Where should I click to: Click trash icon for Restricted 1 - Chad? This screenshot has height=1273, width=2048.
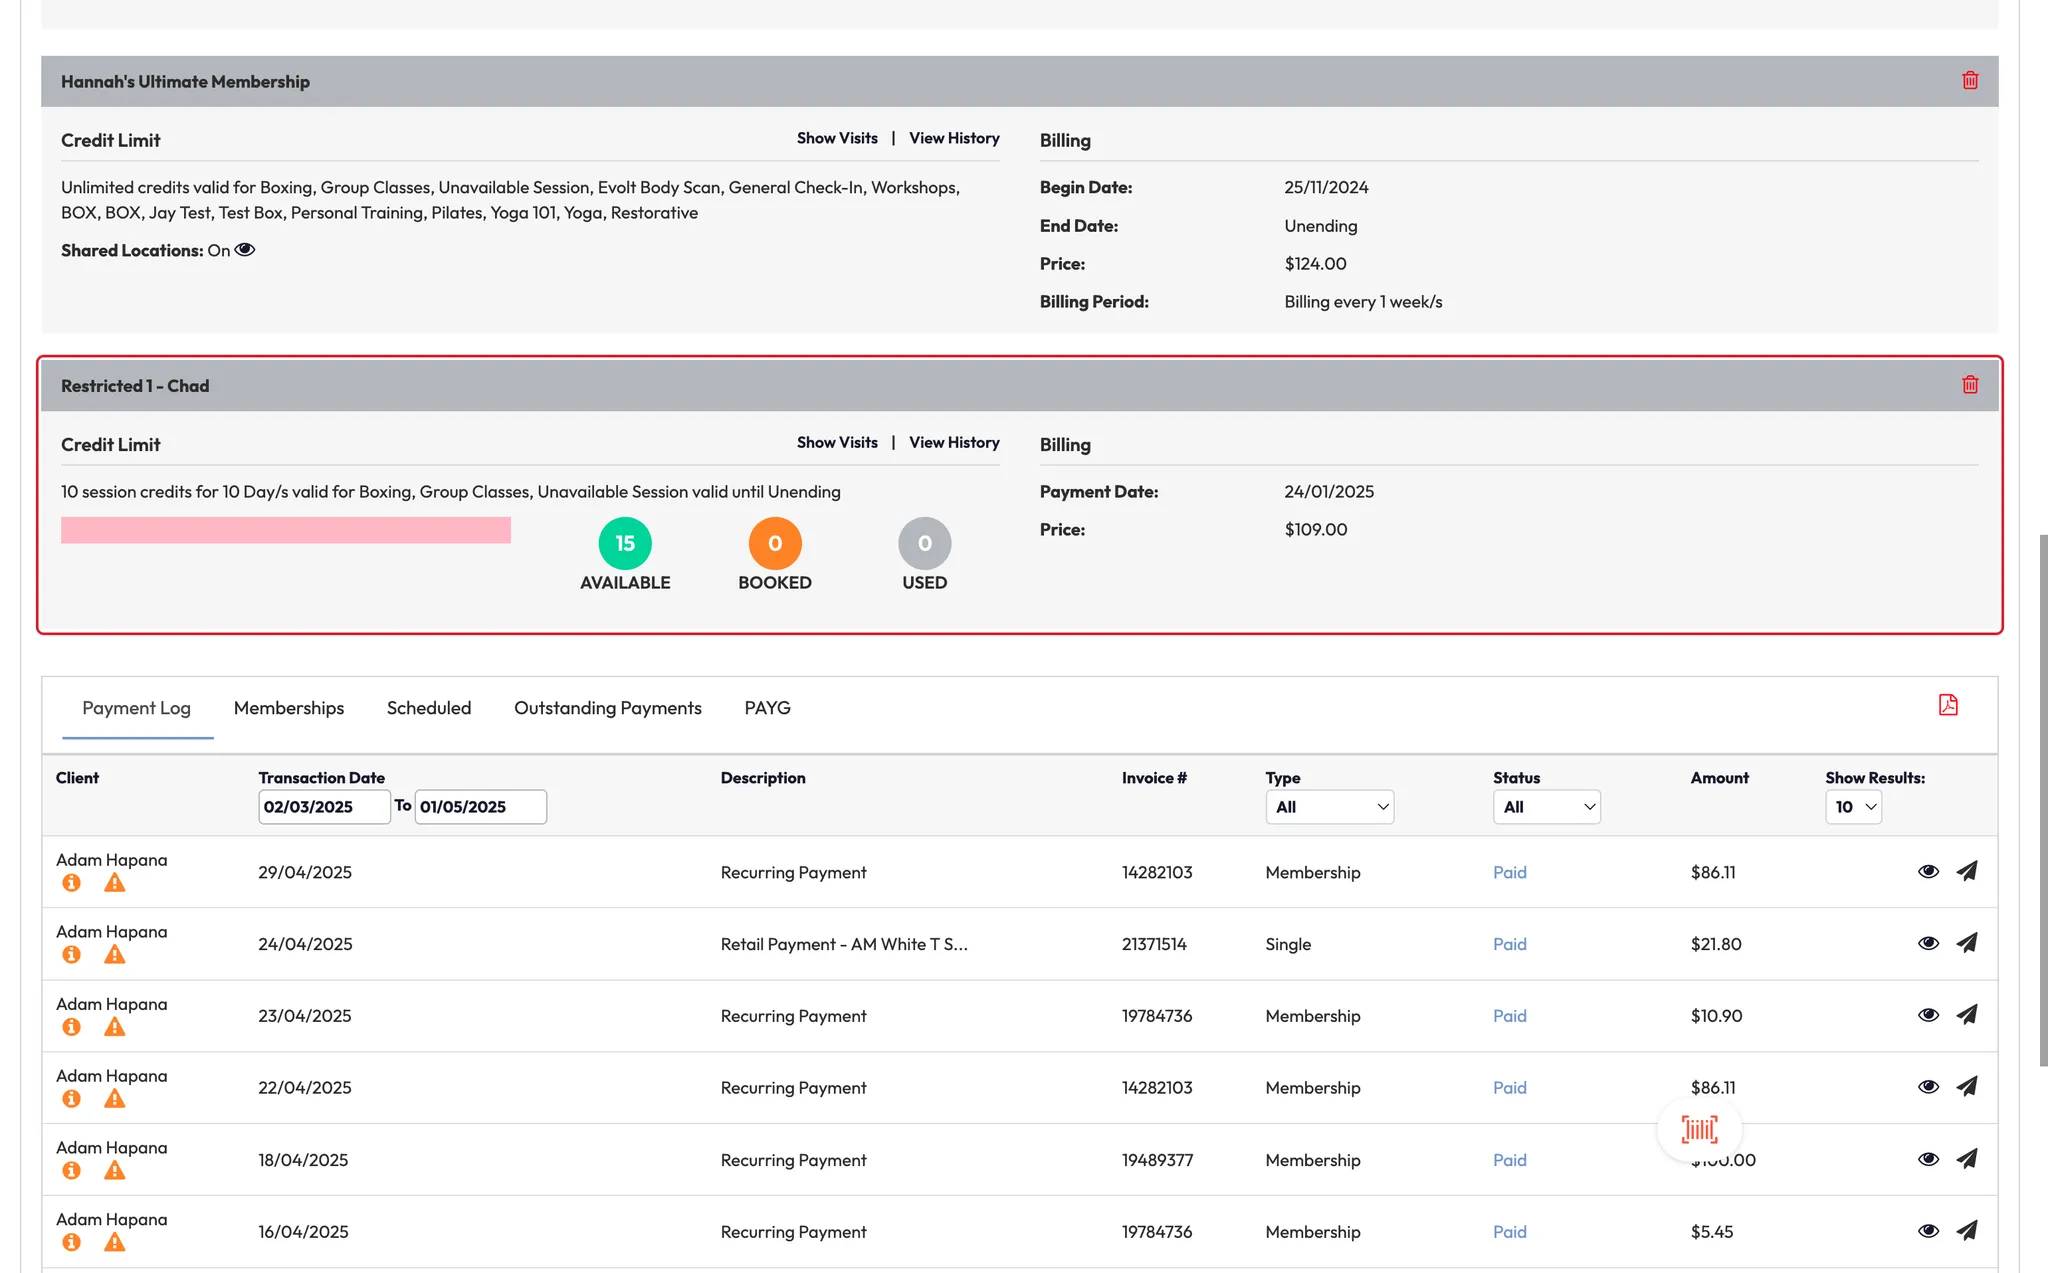tap(1969, 385)
